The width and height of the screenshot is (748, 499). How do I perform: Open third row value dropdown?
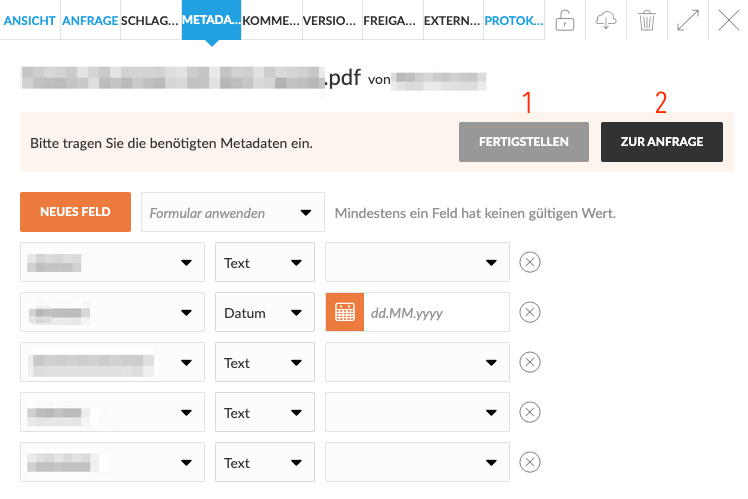417,362
